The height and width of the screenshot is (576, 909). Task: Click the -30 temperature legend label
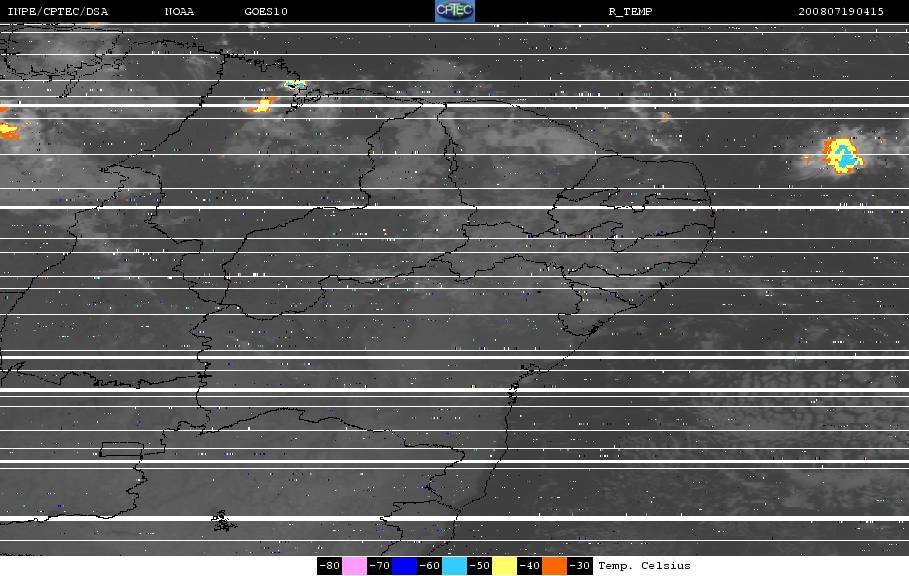click(579, 566)
